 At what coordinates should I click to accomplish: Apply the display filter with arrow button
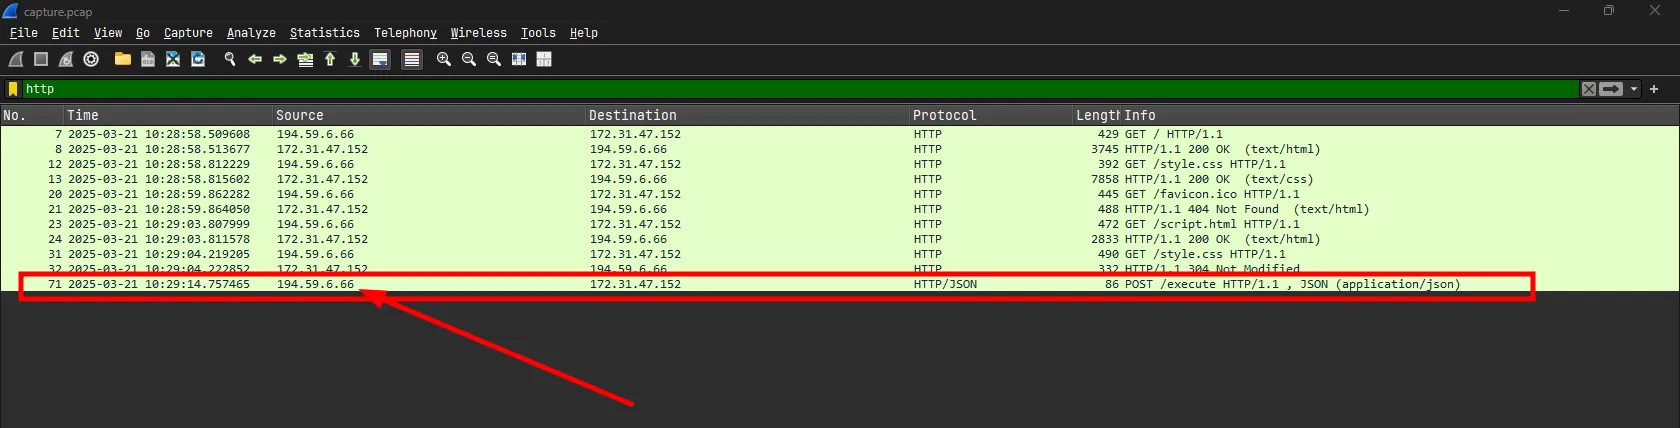click(x=1611, y=89)
